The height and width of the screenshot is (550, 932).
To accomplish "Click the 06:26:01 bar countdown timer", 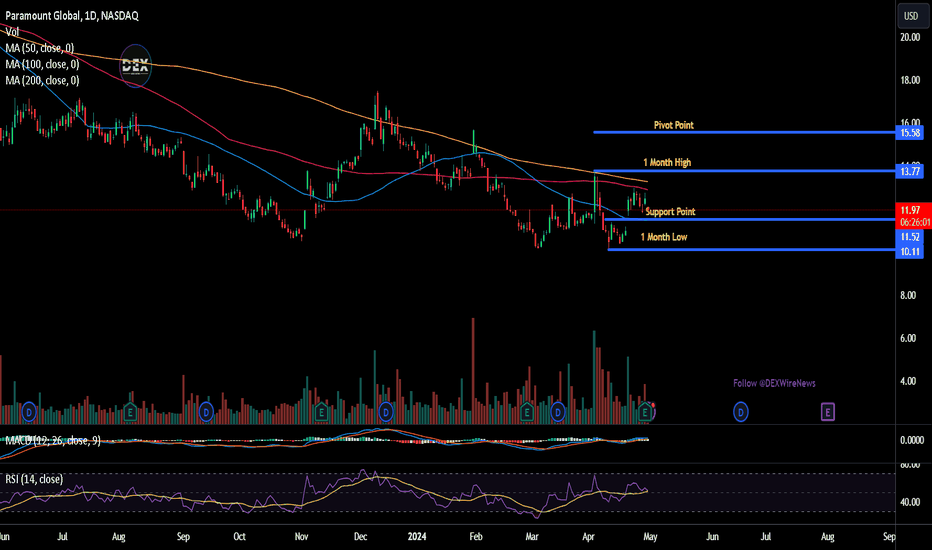I will coord(914,222).
